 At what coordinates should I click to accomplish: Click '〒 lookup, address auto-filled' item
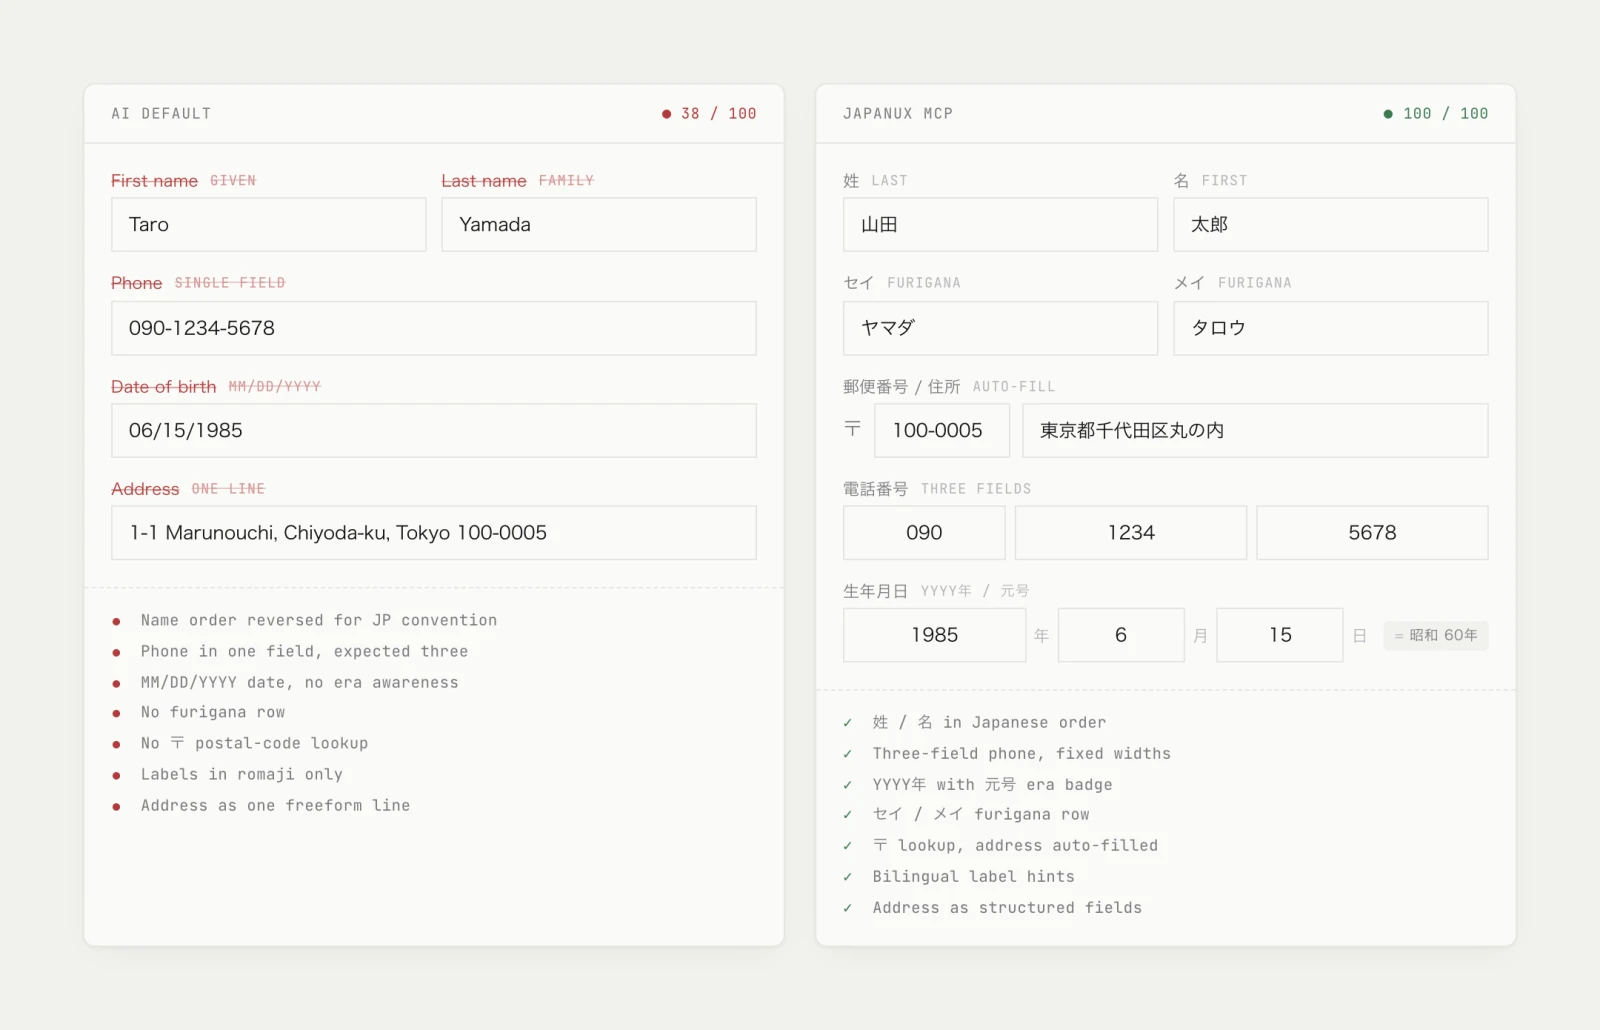[1015, 845]
